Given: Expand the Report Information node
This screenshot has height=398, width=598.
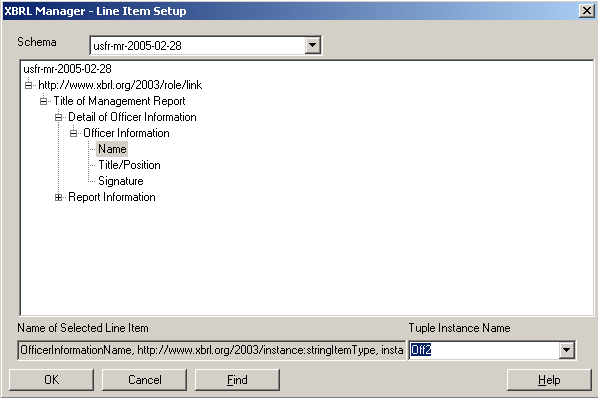Looking at the screenshot, I should click(58, 197).
